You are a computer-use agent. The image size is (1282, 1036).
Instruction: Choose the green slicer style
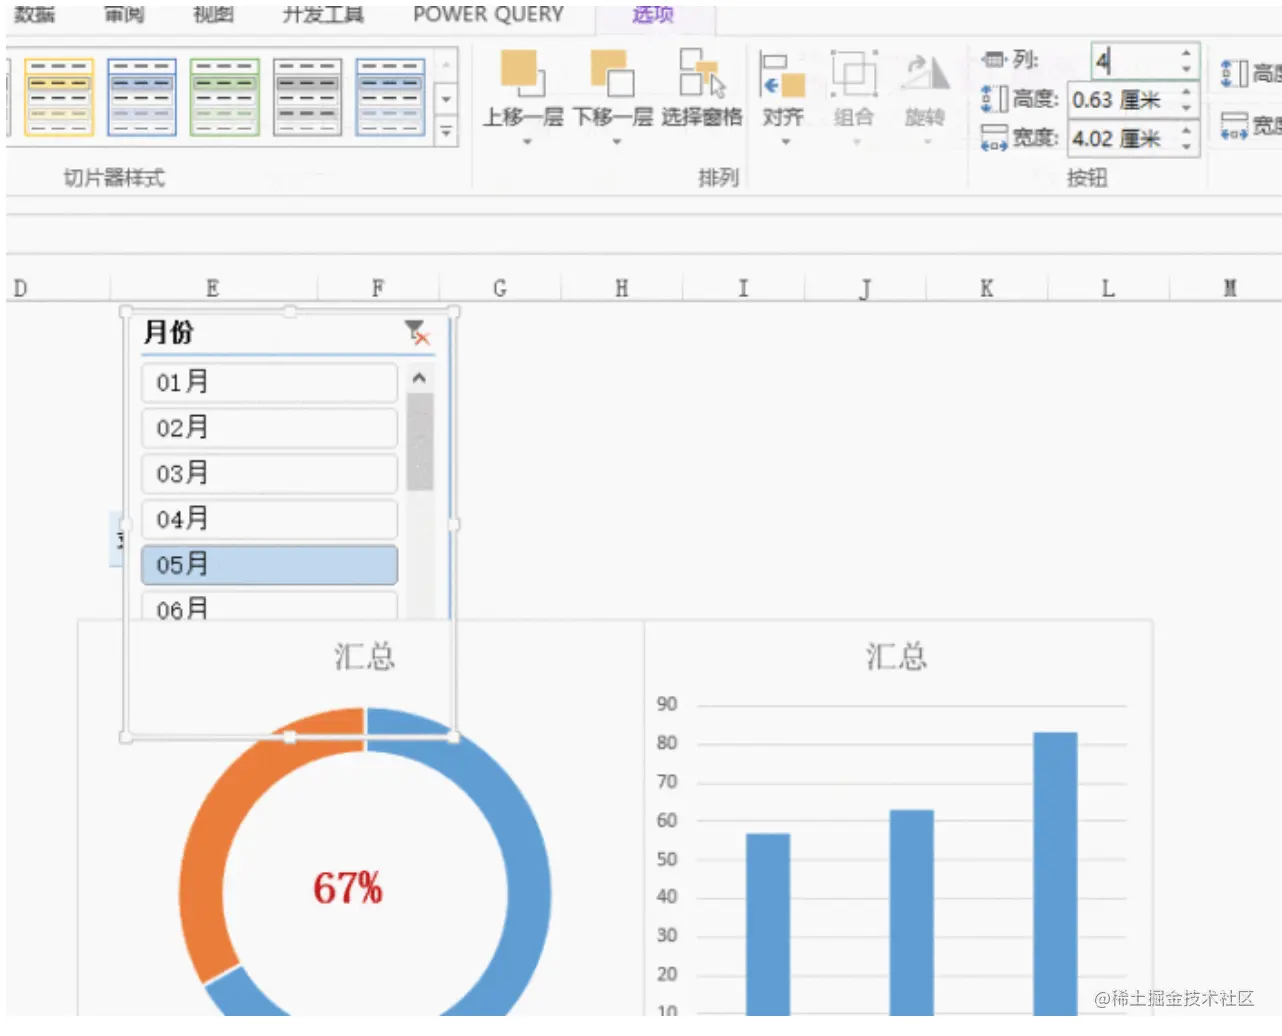coord(225,96)
